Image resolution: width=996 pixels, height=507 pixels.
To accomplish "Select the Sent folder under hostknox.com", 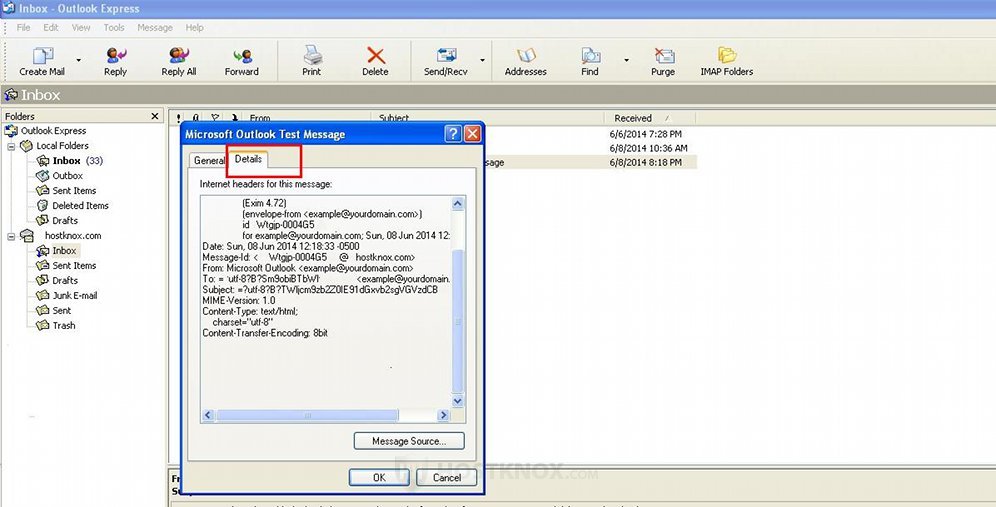I will [x=62, y=310].
